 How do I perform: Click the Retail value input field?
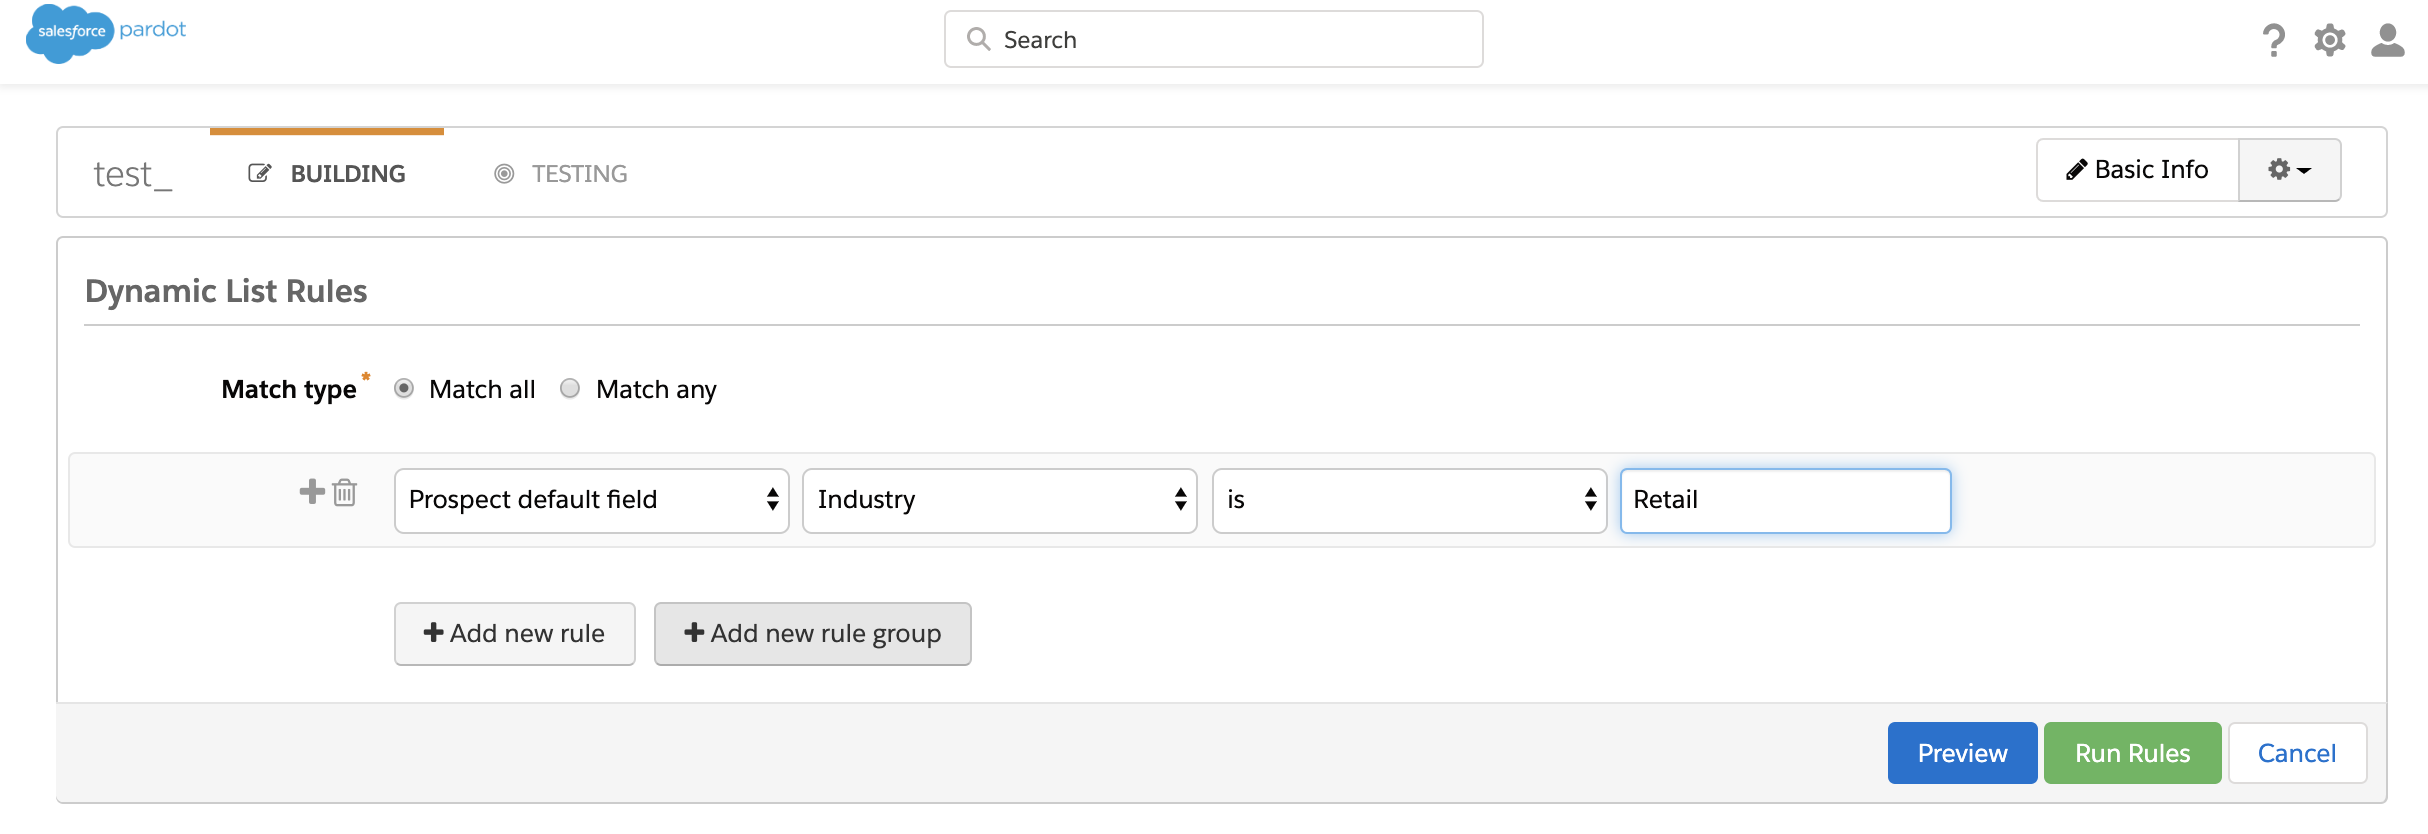[1785, 500]
